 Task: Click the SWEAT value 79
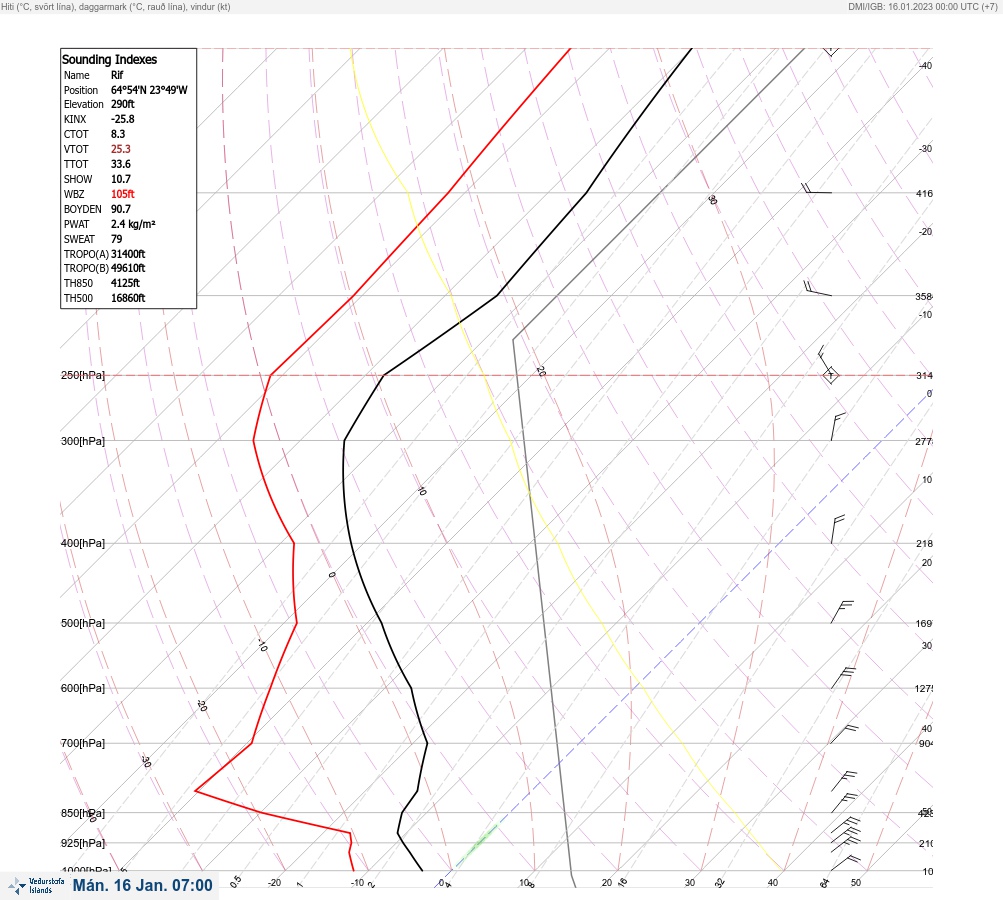click(x=116, y=239)
